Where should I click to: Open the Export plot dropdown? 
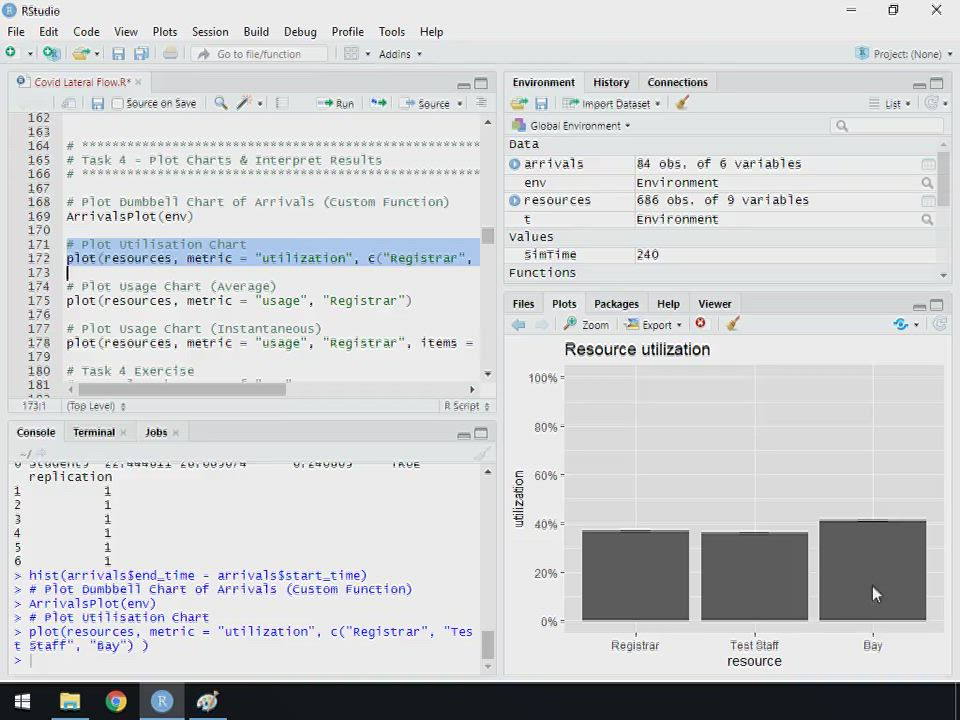[654, 324]
